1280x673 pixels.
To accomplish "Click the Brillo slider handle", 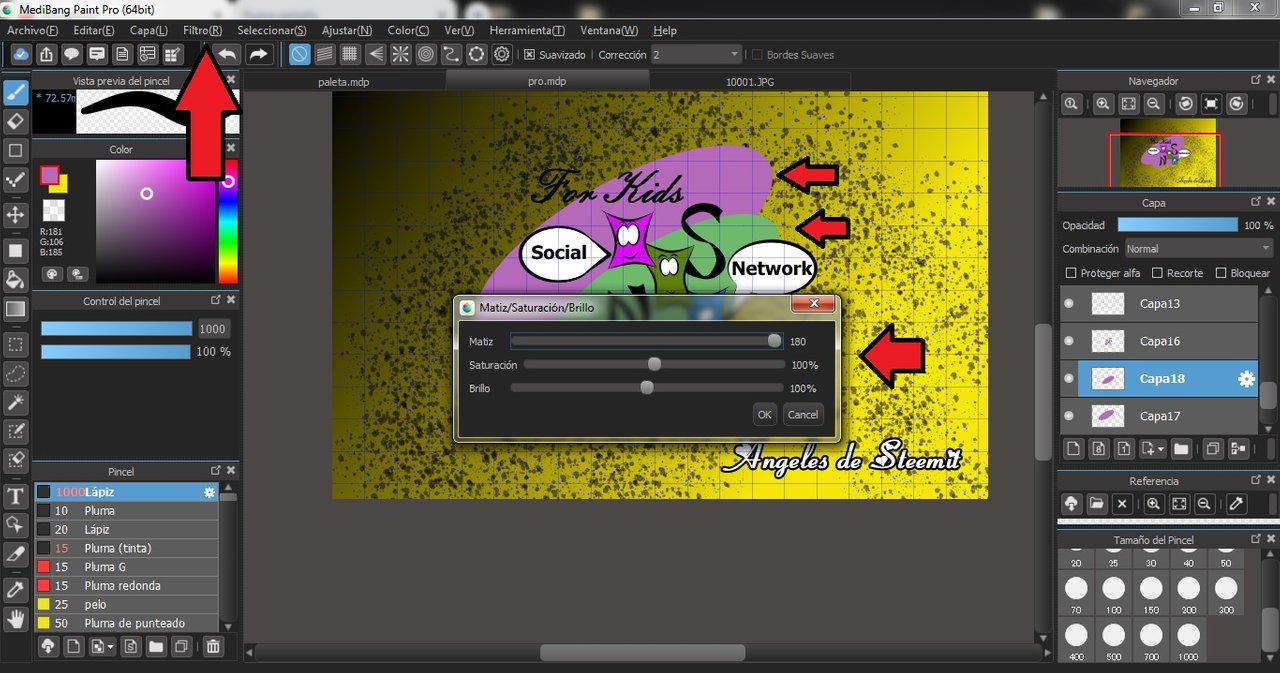I will click(x=647, y=388).
